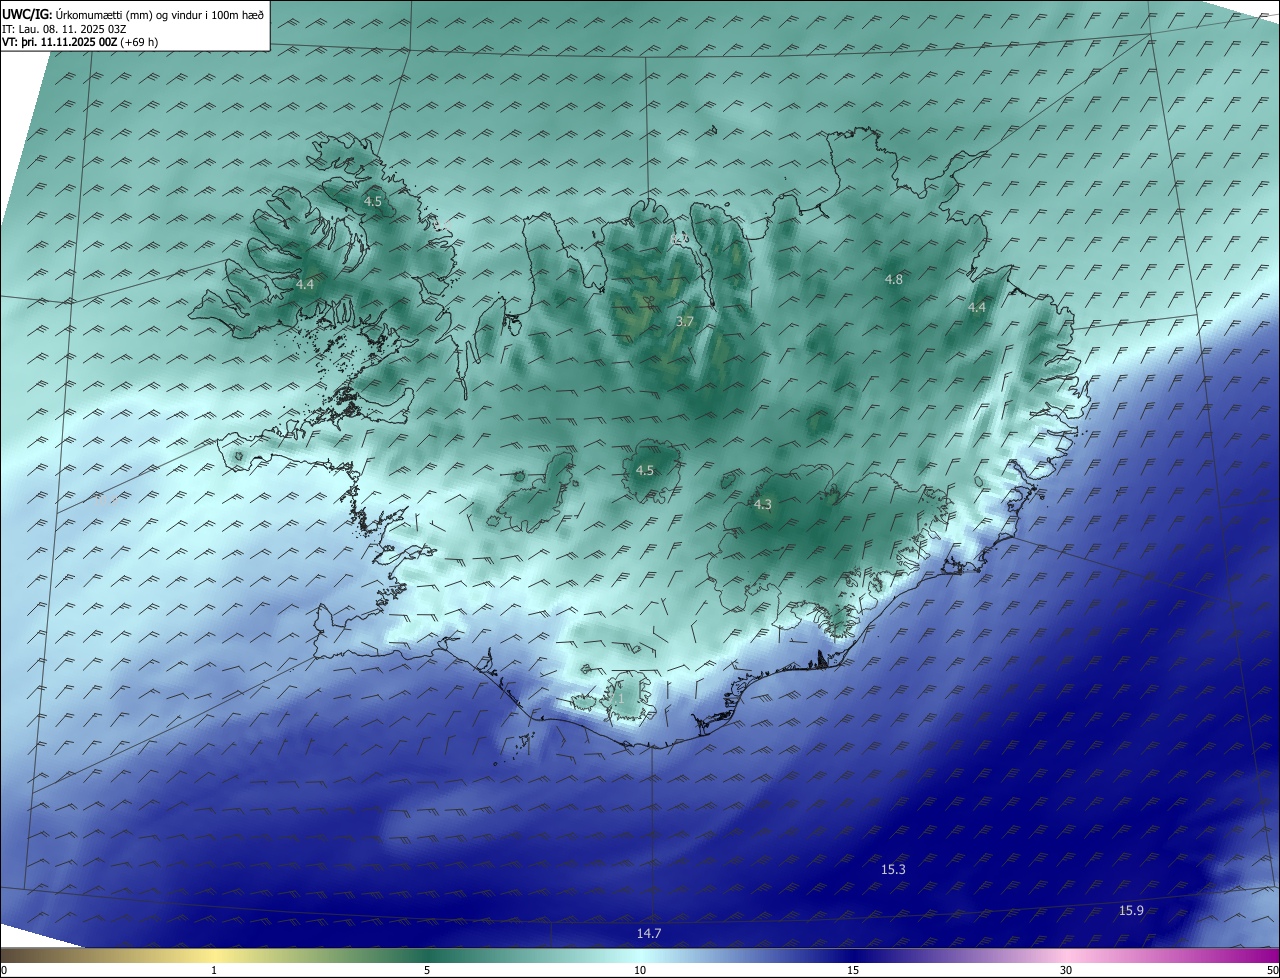Click the '15' tick label on the color scale
Screen dimensions: 1280x978
pos(853,970)
